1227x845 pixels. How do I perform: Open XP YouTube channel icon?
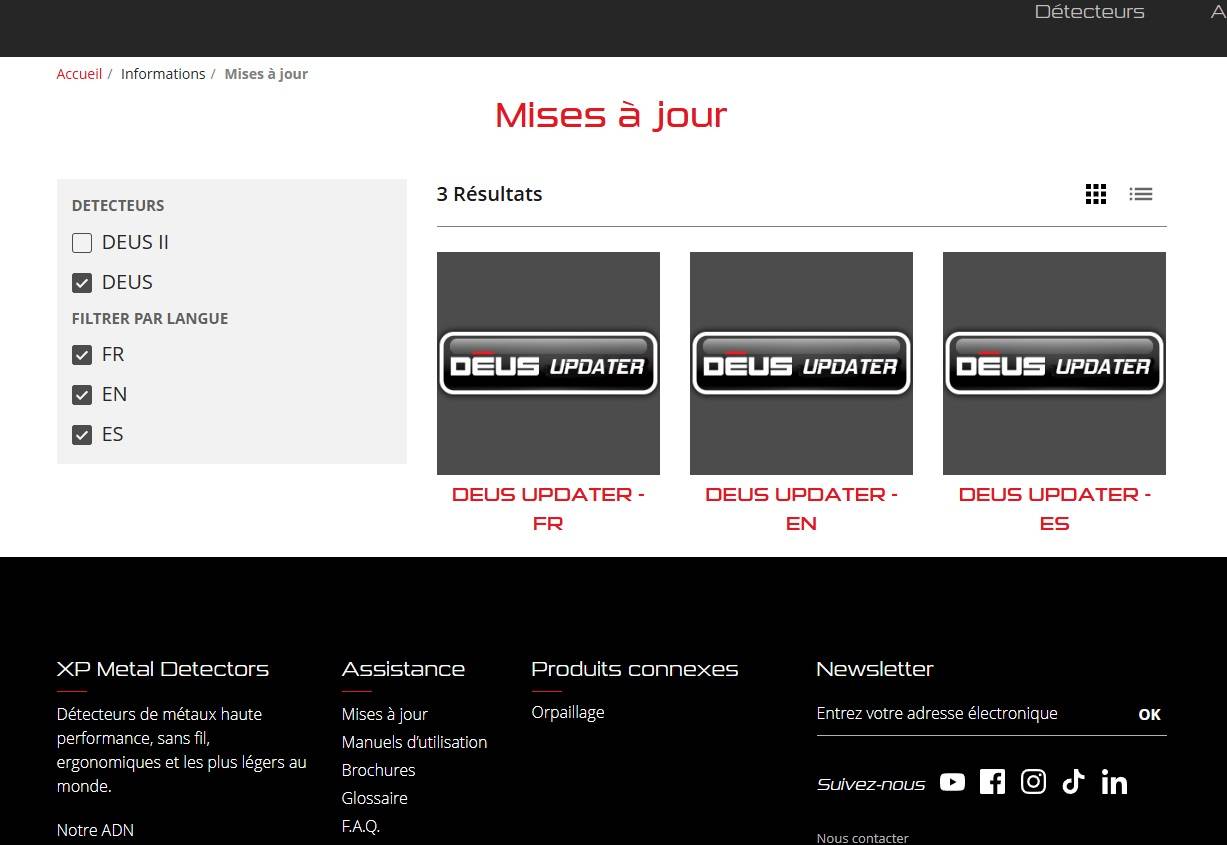(x=952, y=782)
